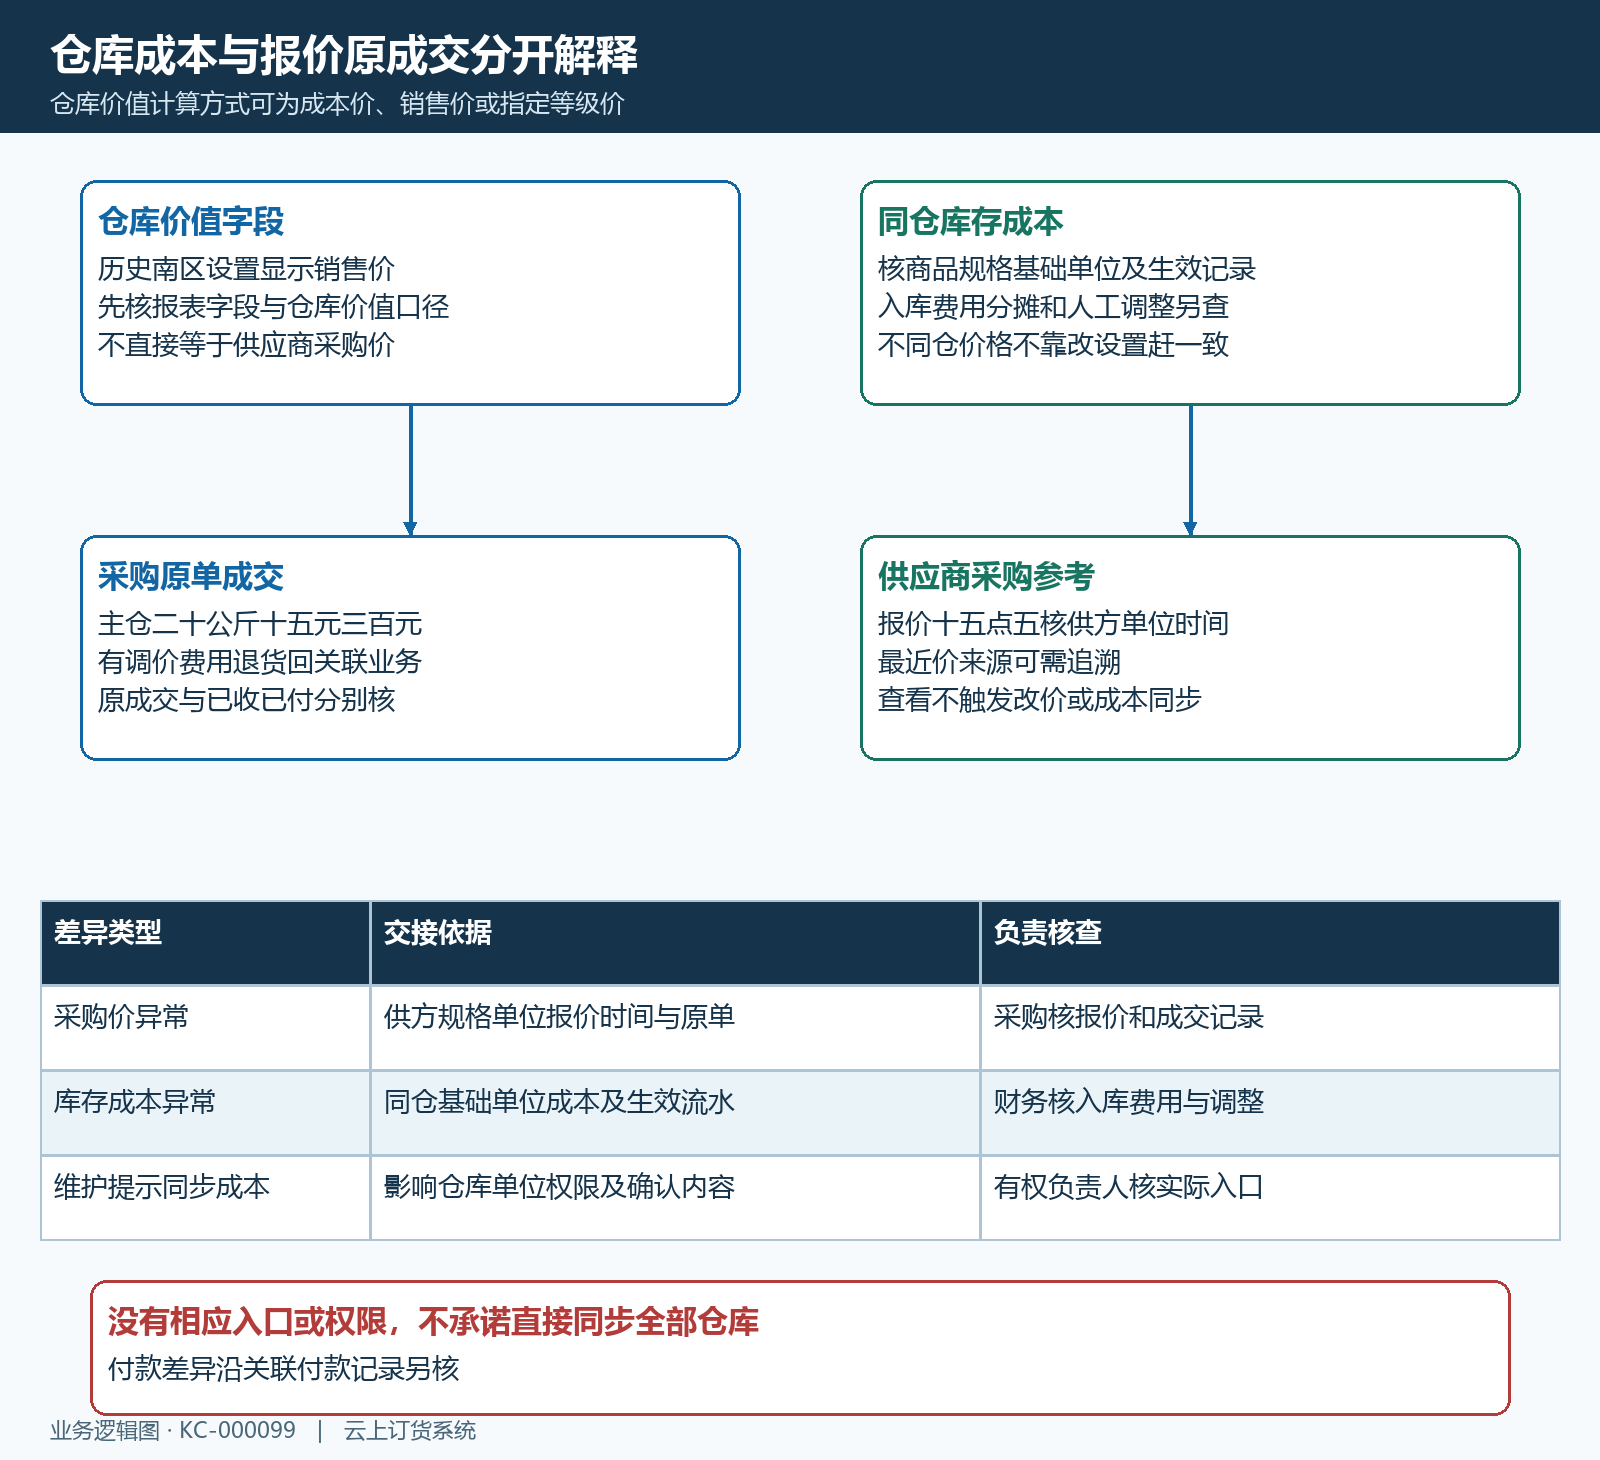The width and height of the screenshot is (1600, 1460).
Task: Click text 有调价费用退货回关联业务
Action: pos(260,662)
